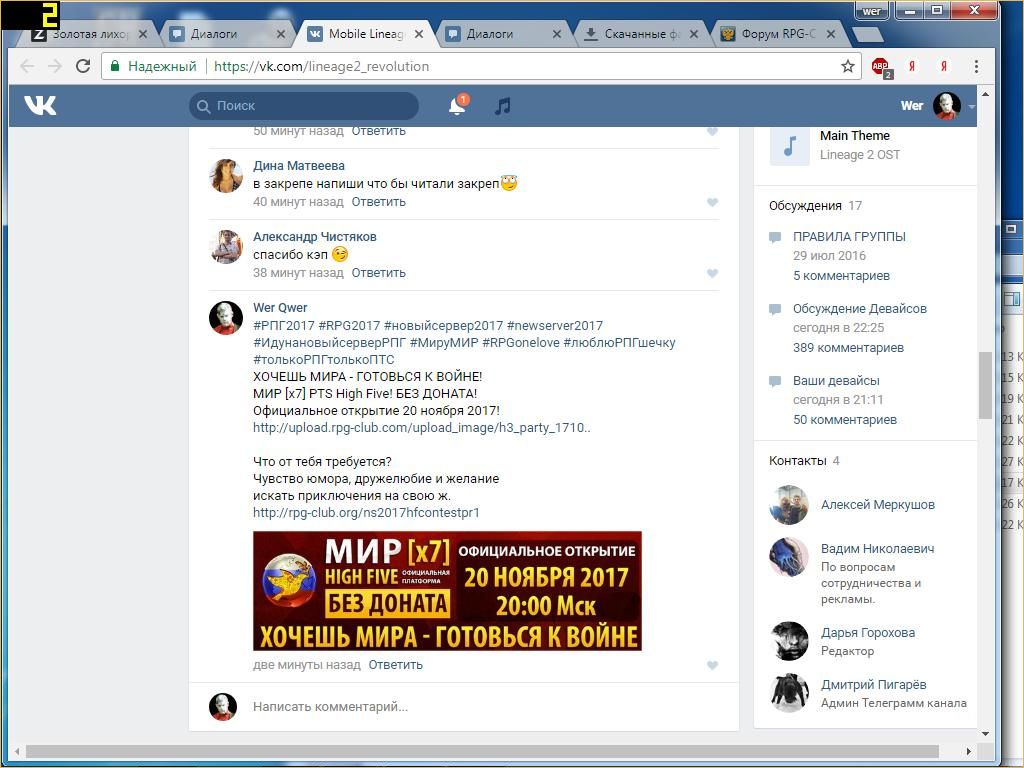Open contact Дарья Горохова

[x=868, y=633]
